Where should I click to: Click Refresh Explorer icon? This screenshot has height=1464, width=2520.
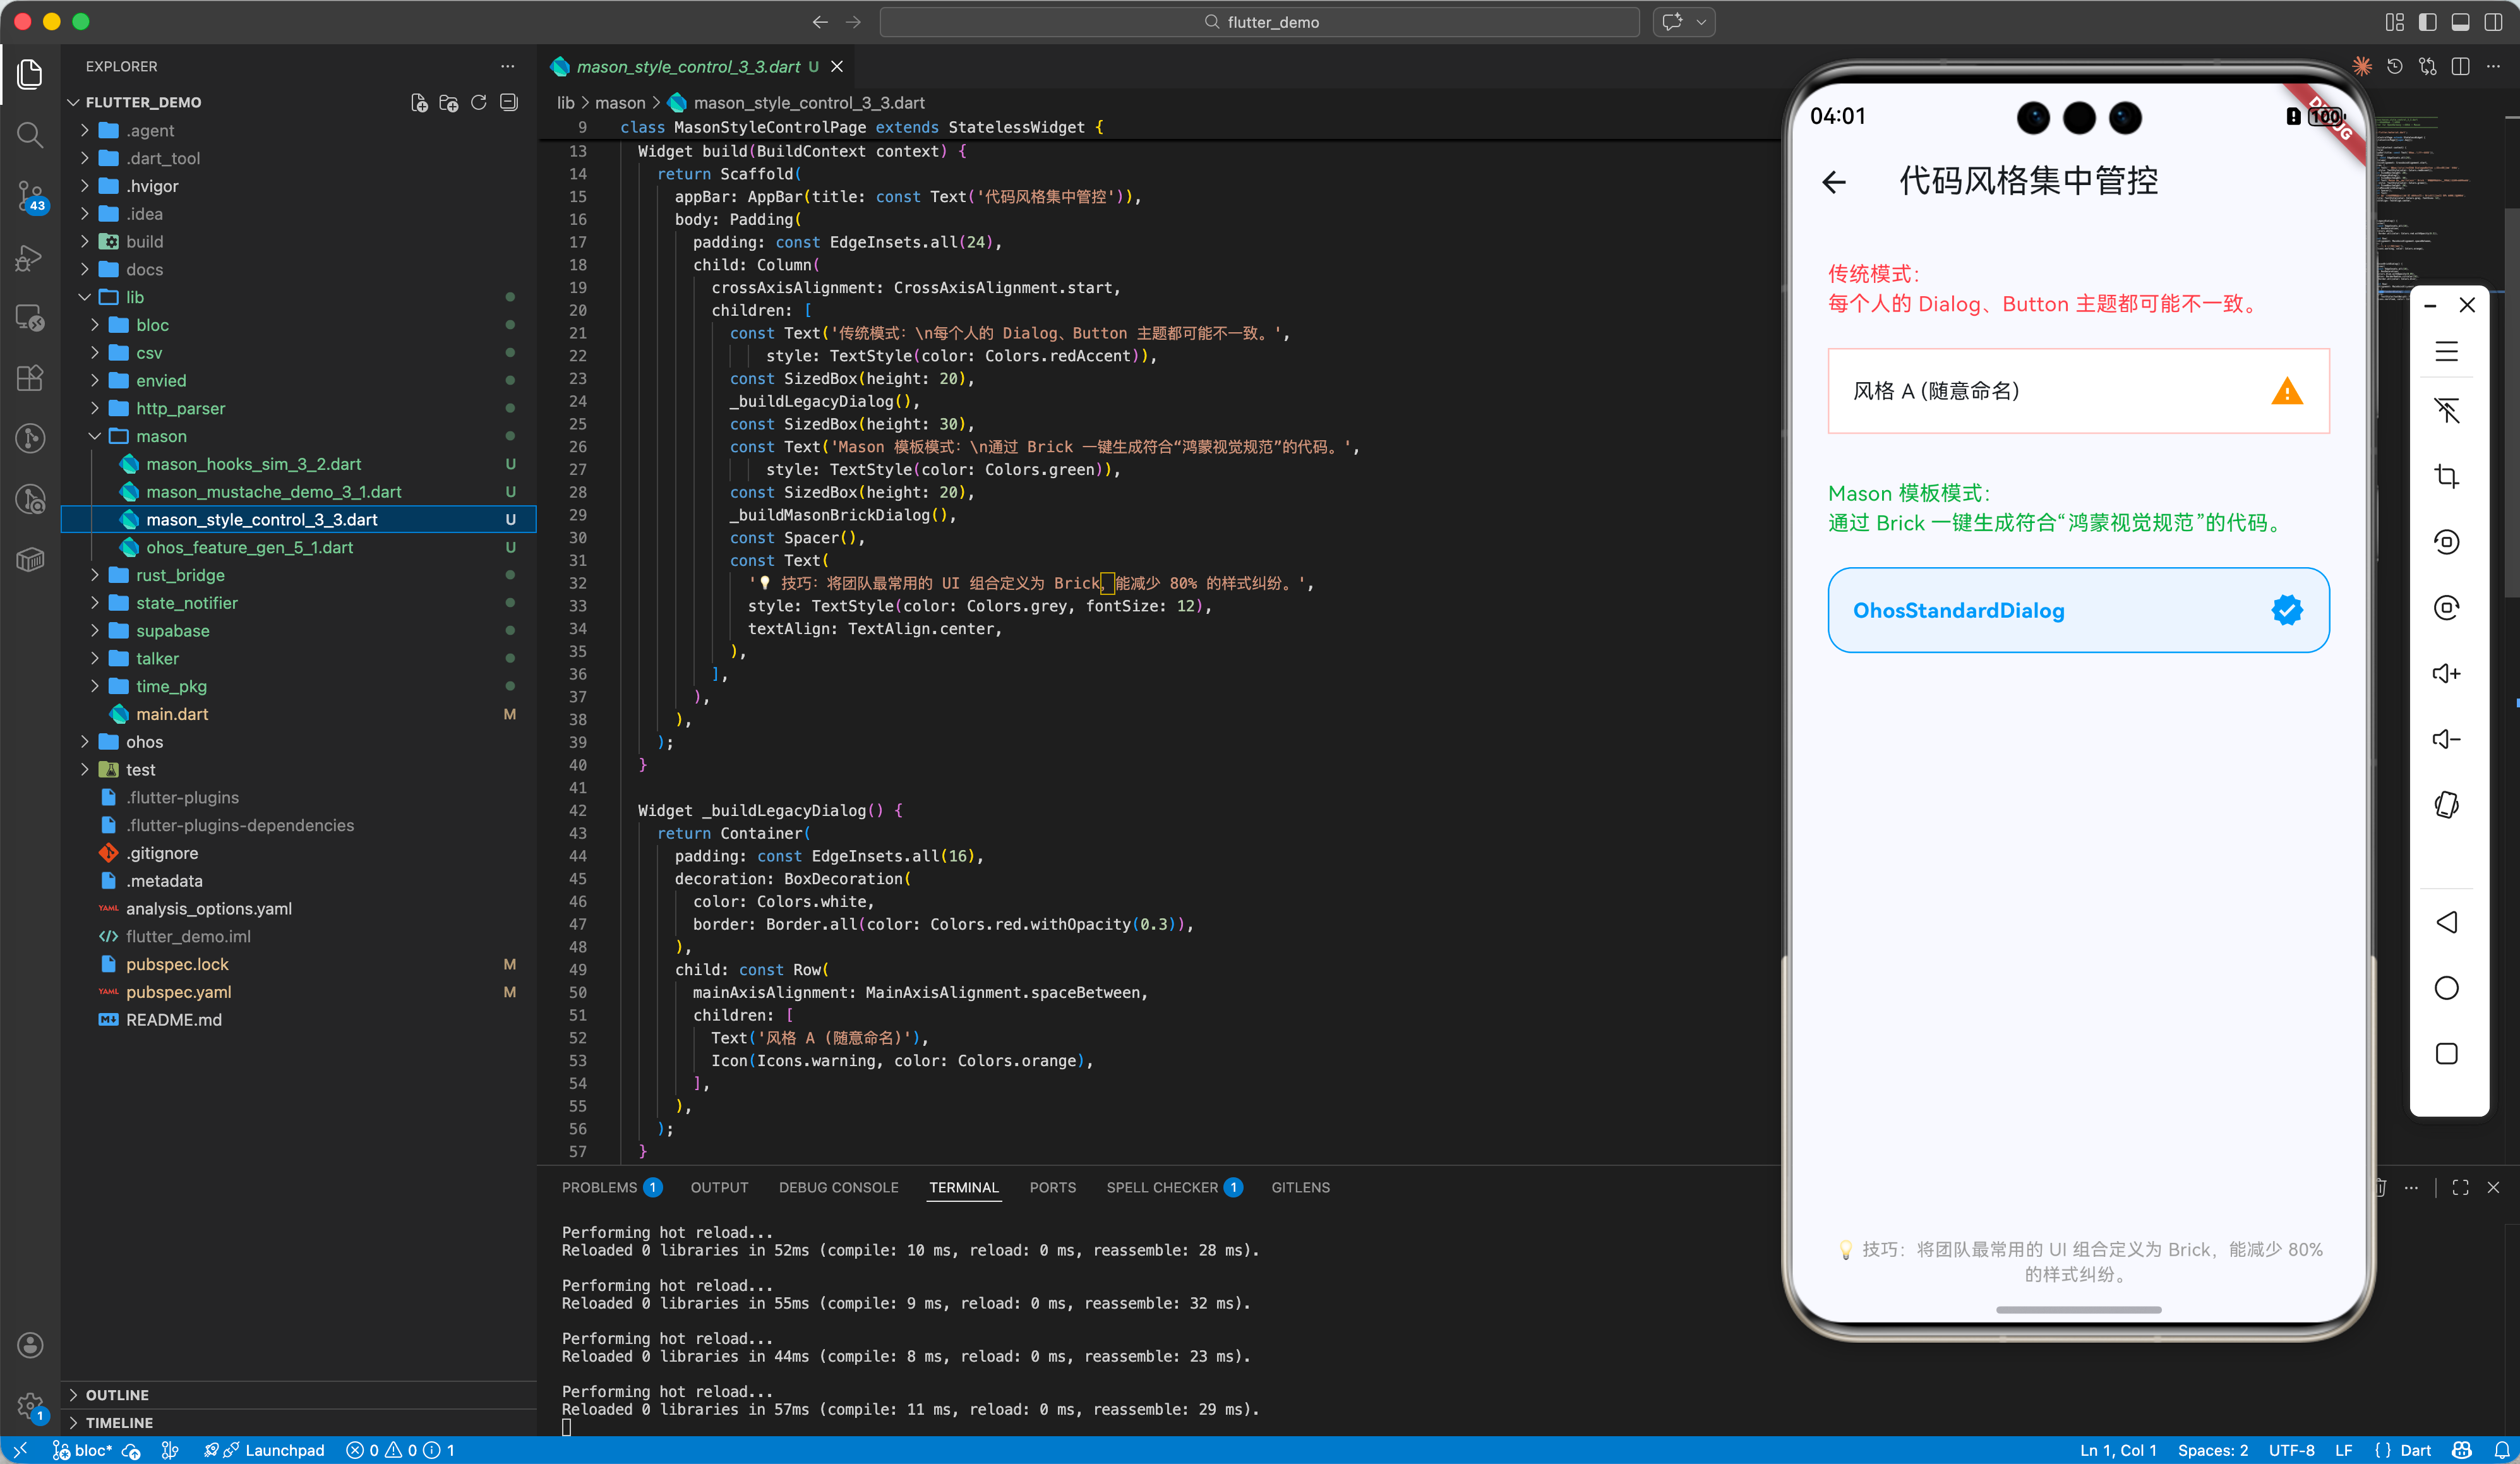click(479, 103)
